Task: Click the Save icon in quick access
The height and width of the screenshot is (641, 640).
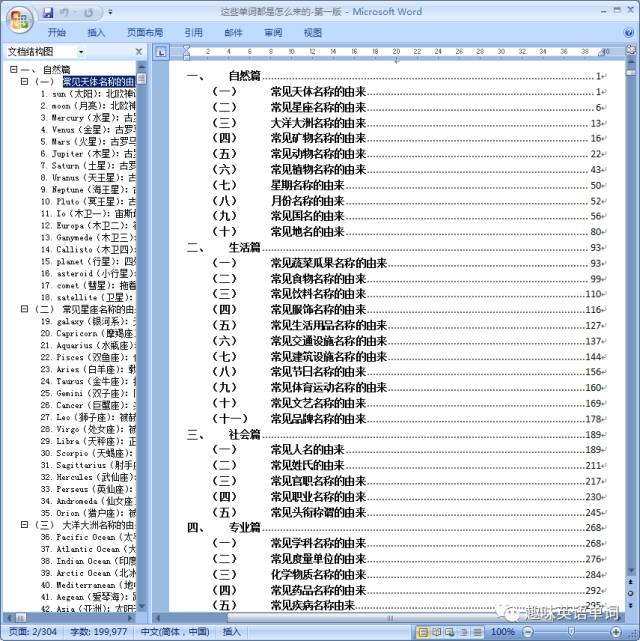Action: 48,13
